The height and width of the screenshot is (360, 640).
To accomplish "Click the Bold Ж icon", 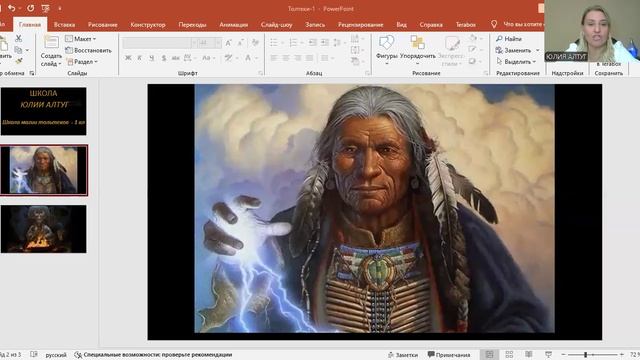I will (x=128, y=58).
